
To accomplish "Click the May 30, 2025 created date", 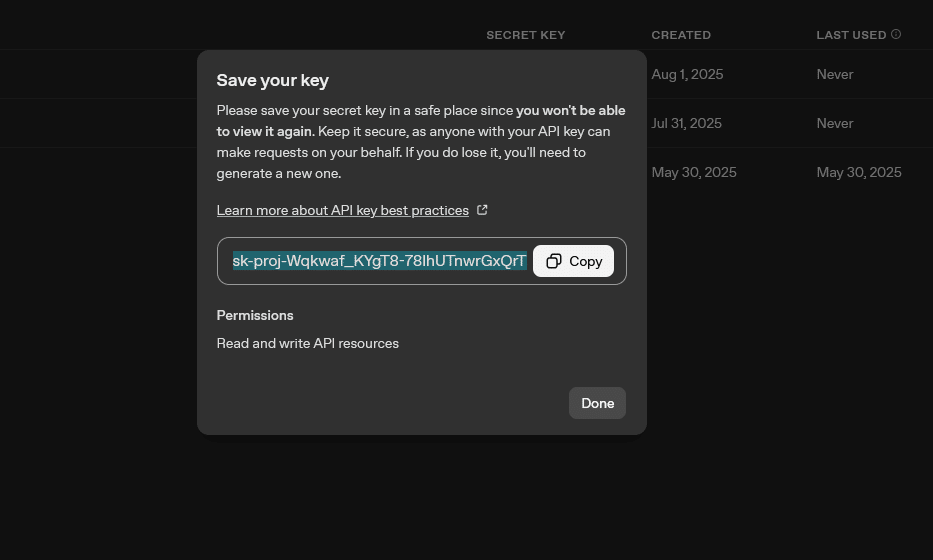I will coord(694,173).
